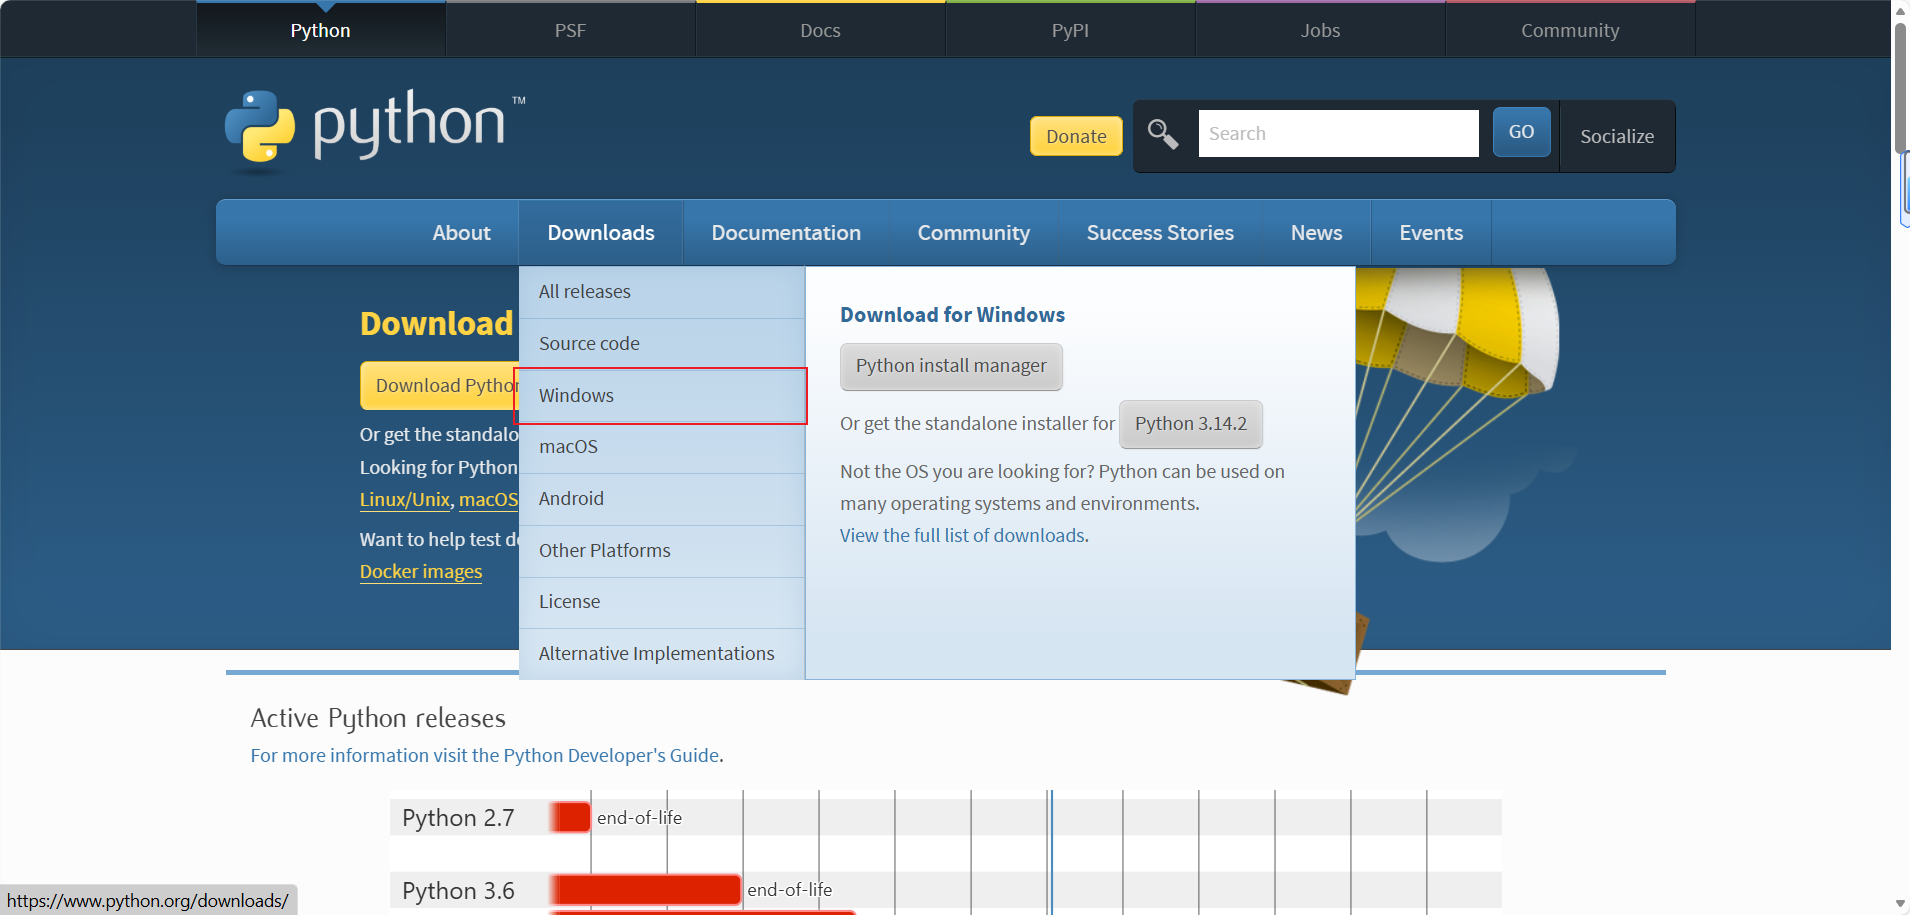This screenshot has height=915, width=1910.
Task: Open the PyPI top tab
Action: pyautogui.click(x=1070, y=30)
